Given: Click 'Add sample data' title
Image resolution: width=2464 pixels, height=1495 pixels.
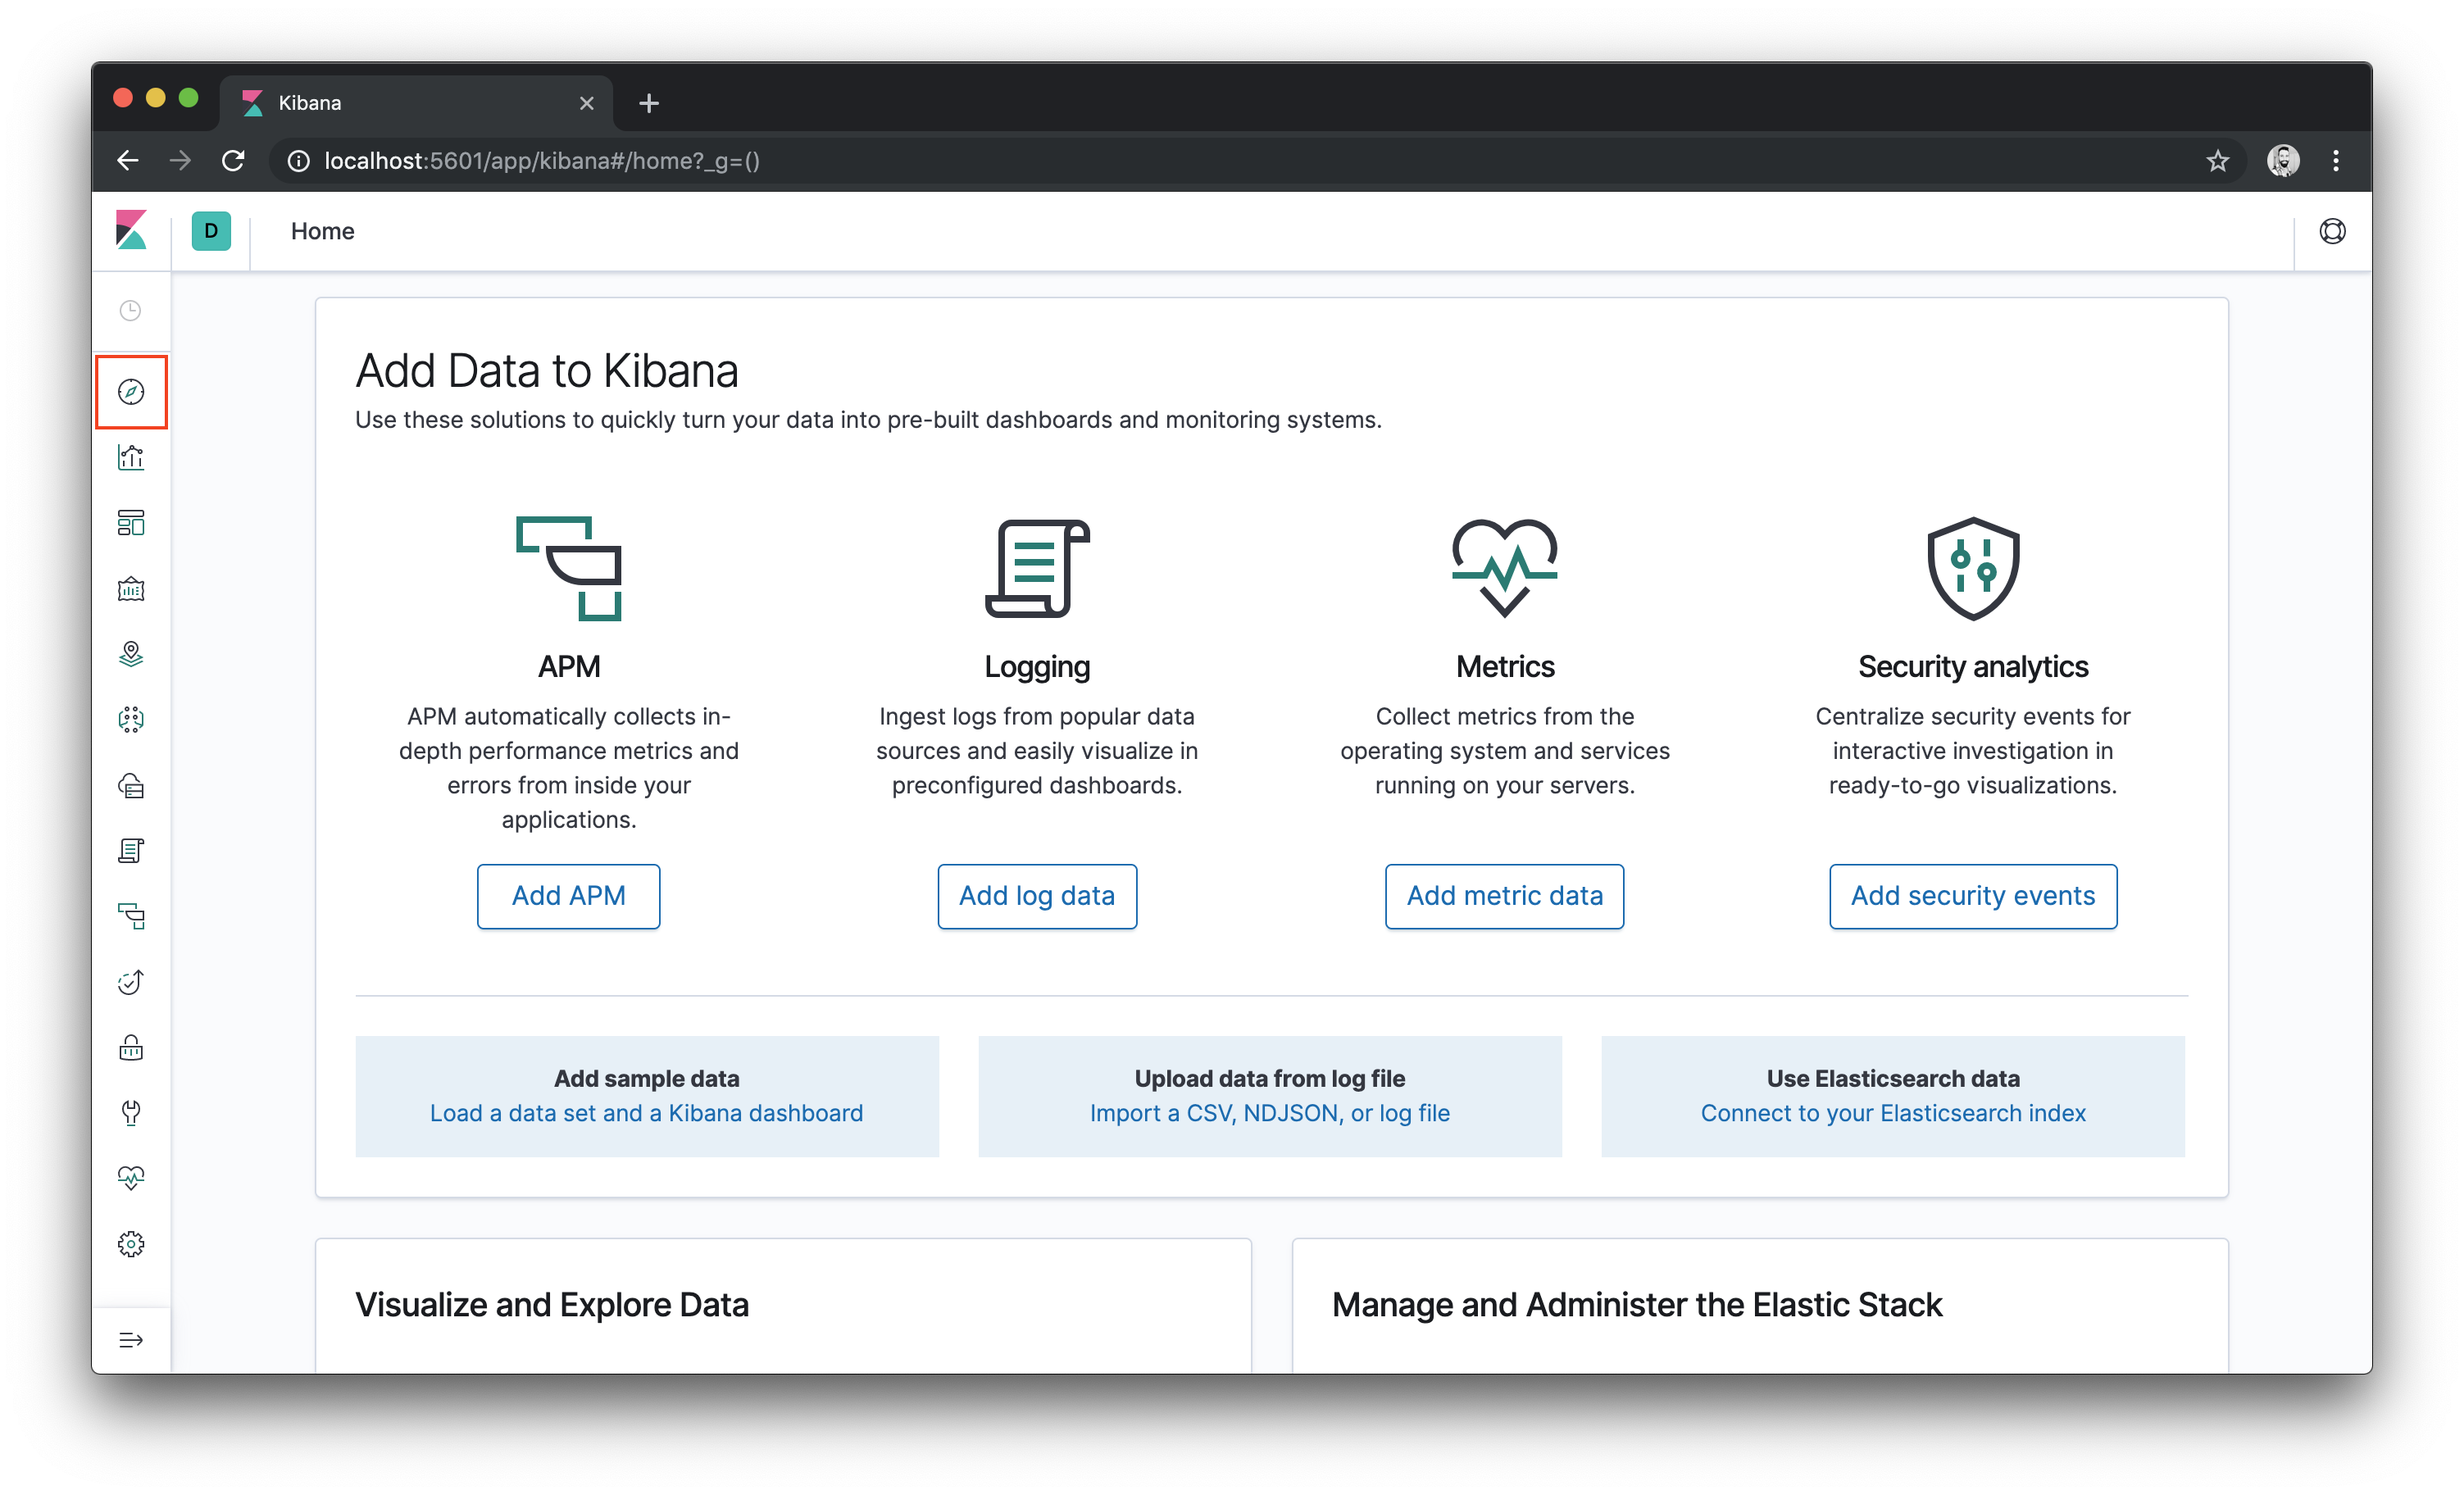Looking at the screenshot, I should [646, 1078].
